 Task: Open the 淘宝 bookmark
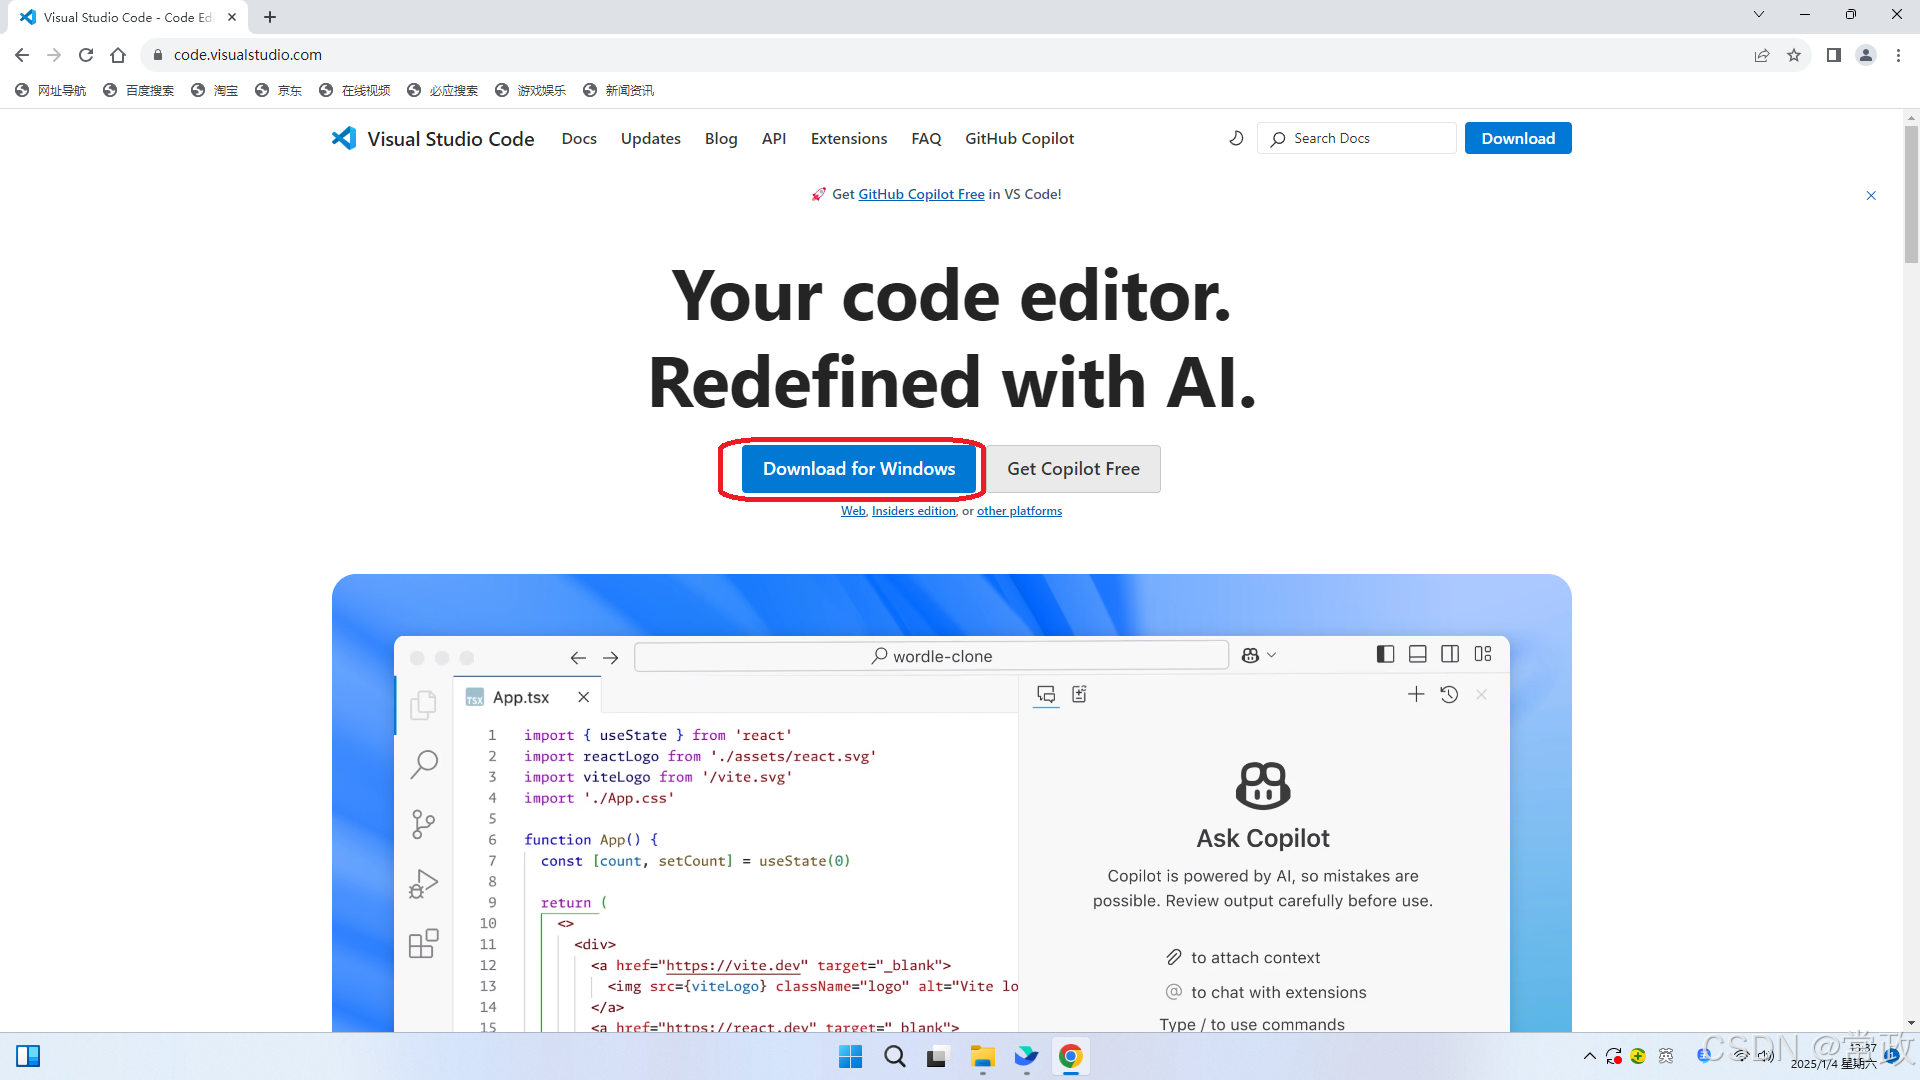[x=215, y=90]
